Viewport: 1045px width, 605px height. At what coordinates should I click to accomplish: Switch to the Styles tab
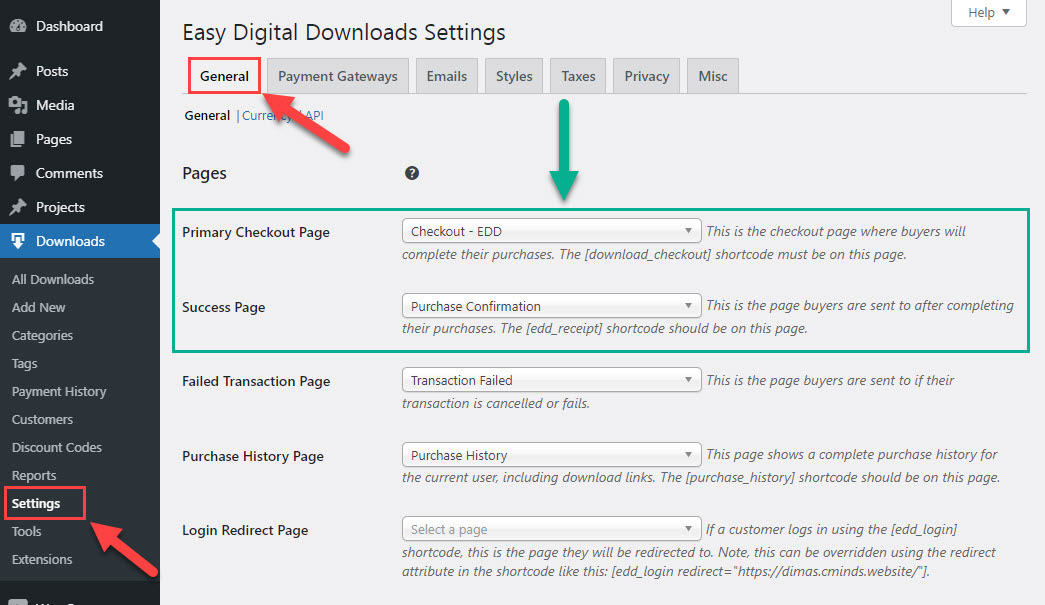514,76
